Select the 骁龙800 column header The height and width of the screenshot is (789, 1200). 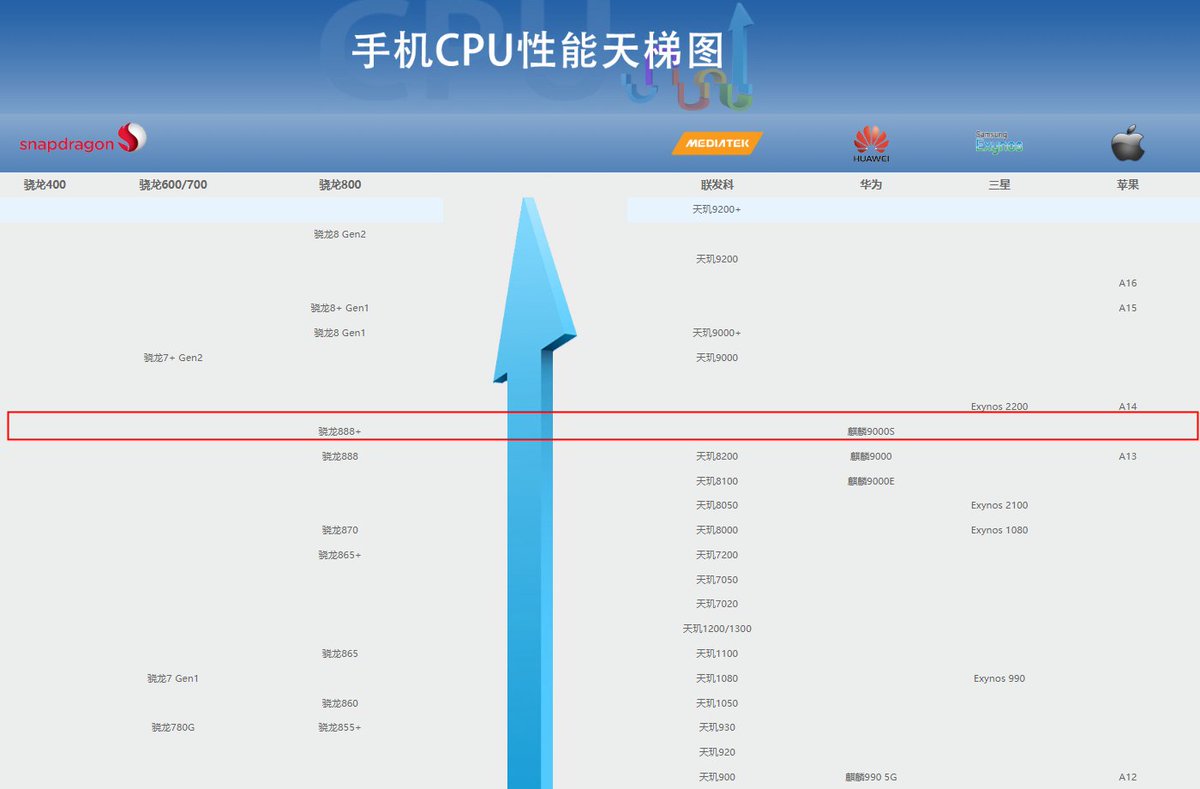(x=340, y=185)
